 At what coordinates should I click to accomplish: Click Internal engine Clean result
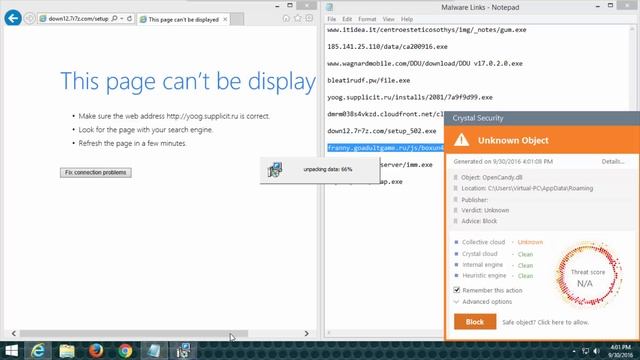(525, 266)
